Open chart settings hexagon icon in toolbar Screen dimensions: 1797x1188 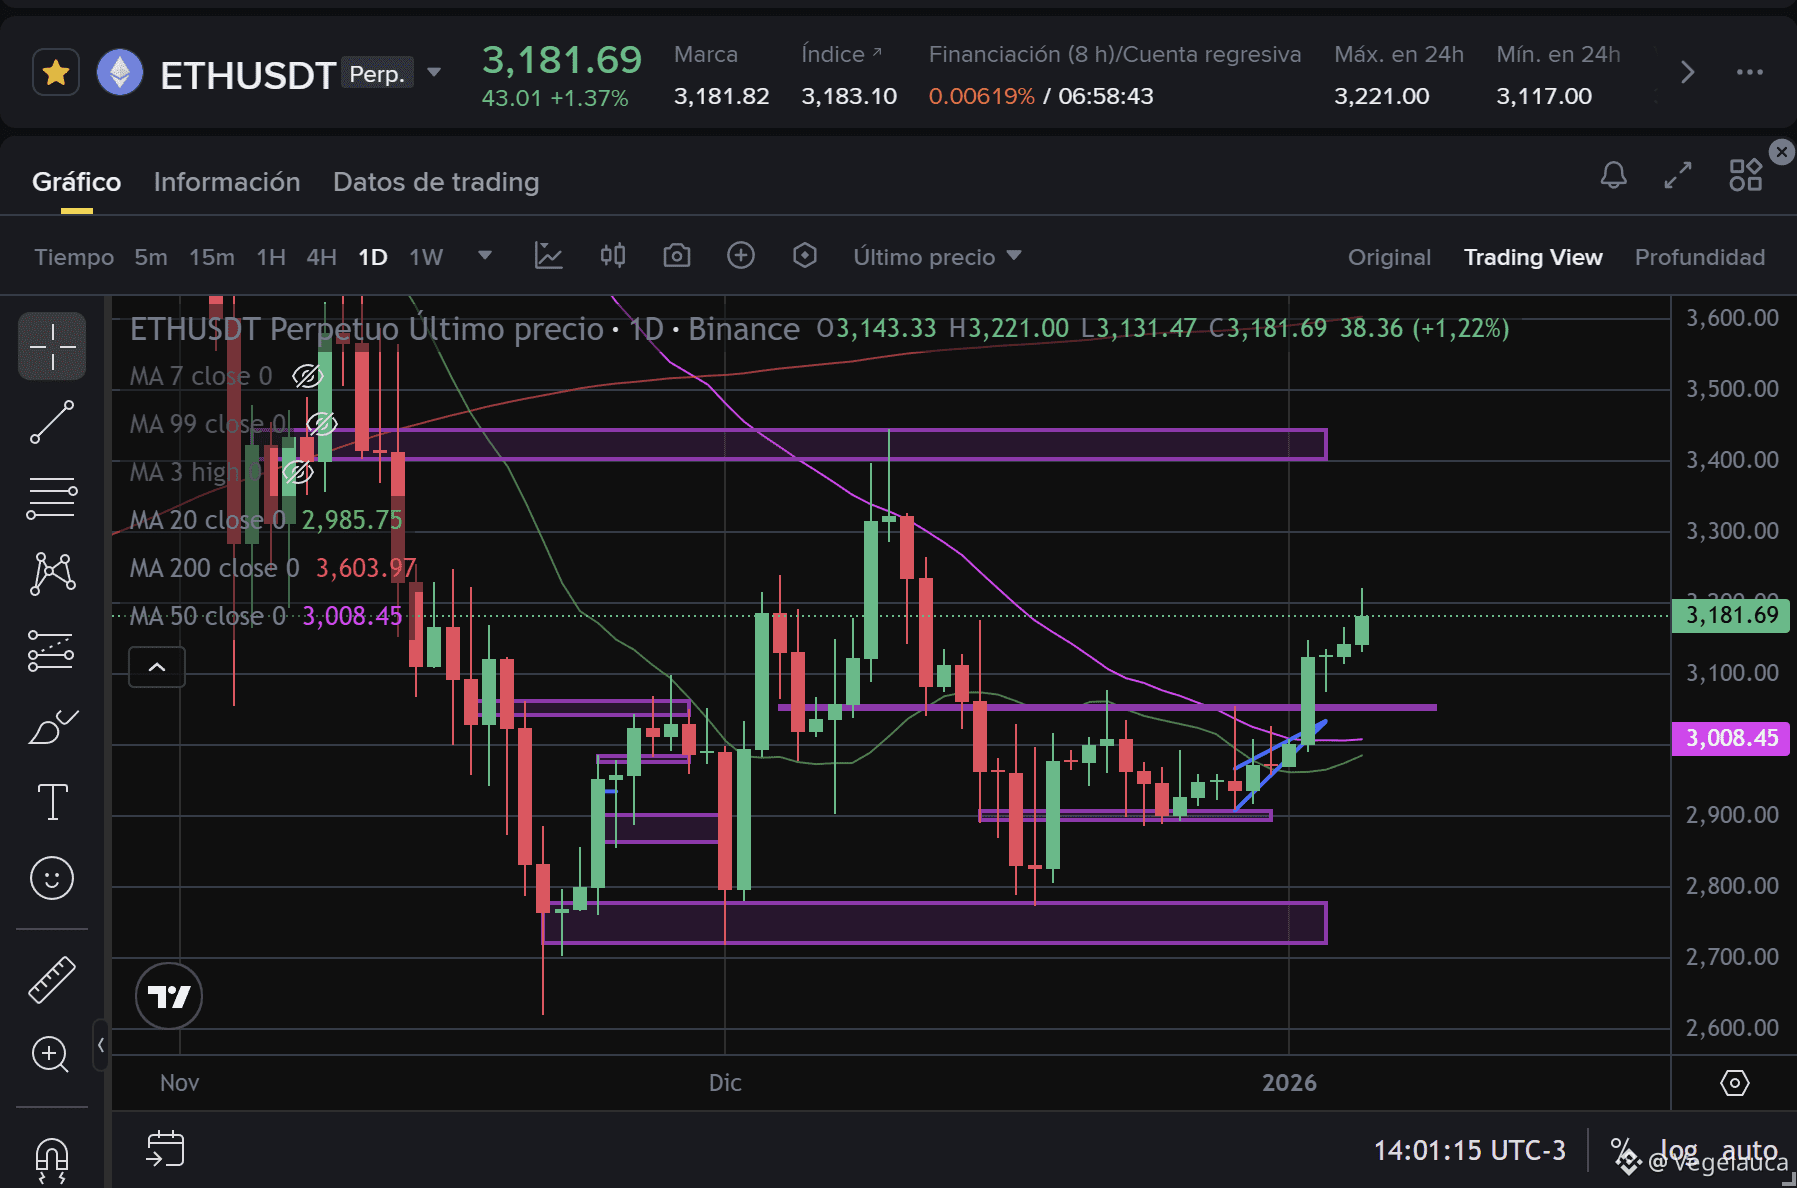[805, 256]
